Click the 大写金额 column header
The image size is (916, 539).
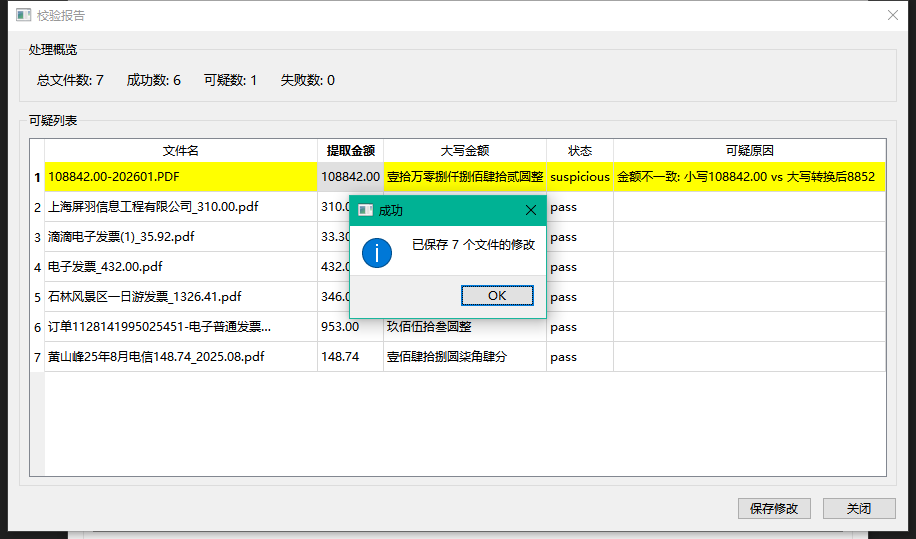click(x=464, y=151)
